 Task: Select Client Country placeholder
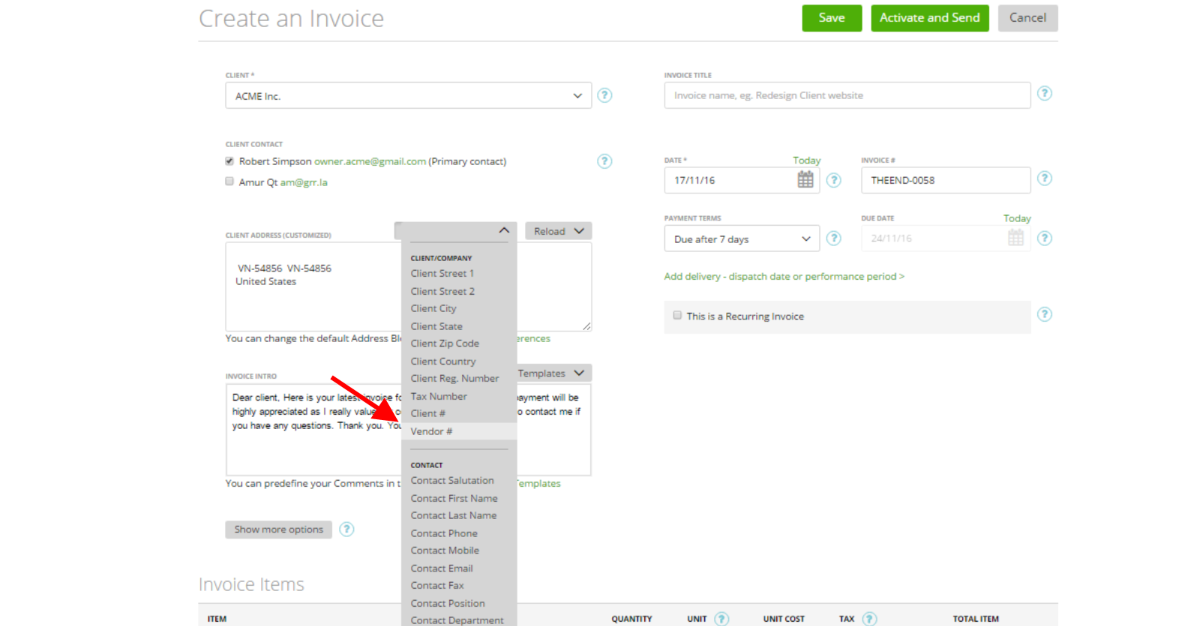[443, 361]
